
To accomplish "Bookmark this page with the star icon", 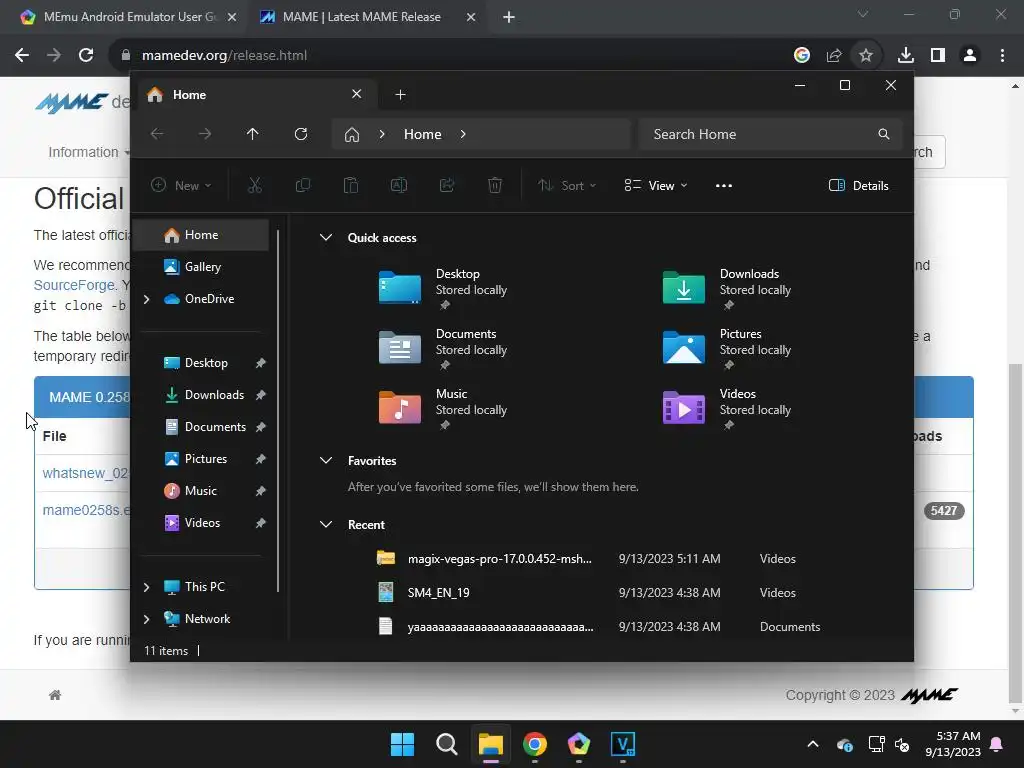I will (866, 56).
